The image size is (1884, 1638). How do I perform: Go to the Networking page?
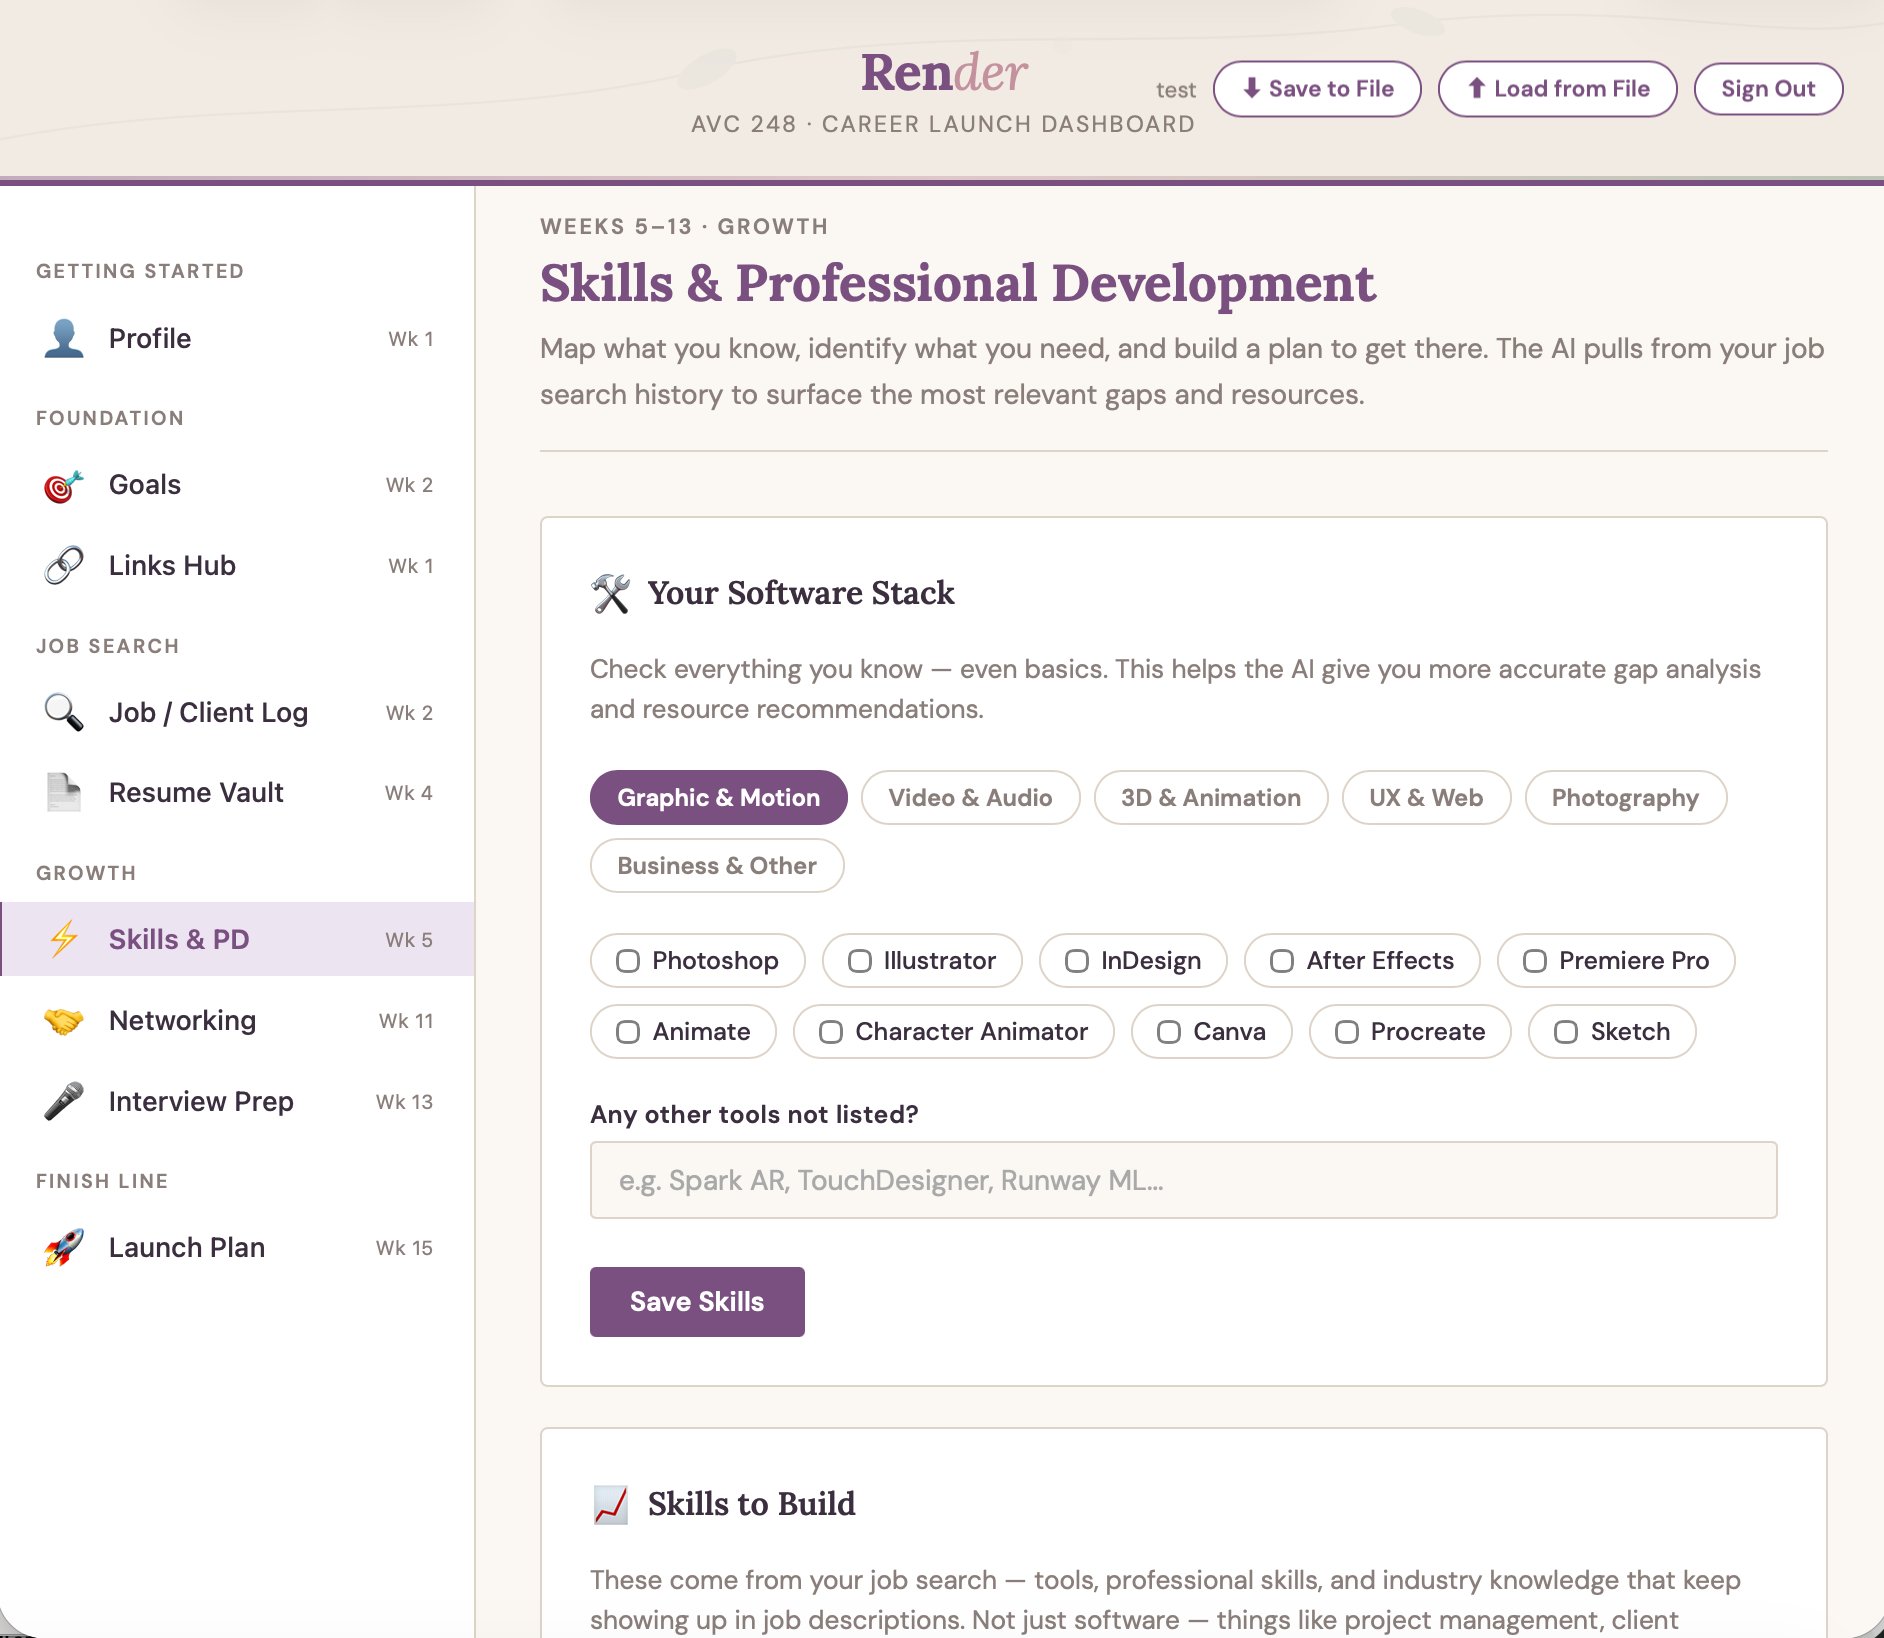(x=238, y=1020)
